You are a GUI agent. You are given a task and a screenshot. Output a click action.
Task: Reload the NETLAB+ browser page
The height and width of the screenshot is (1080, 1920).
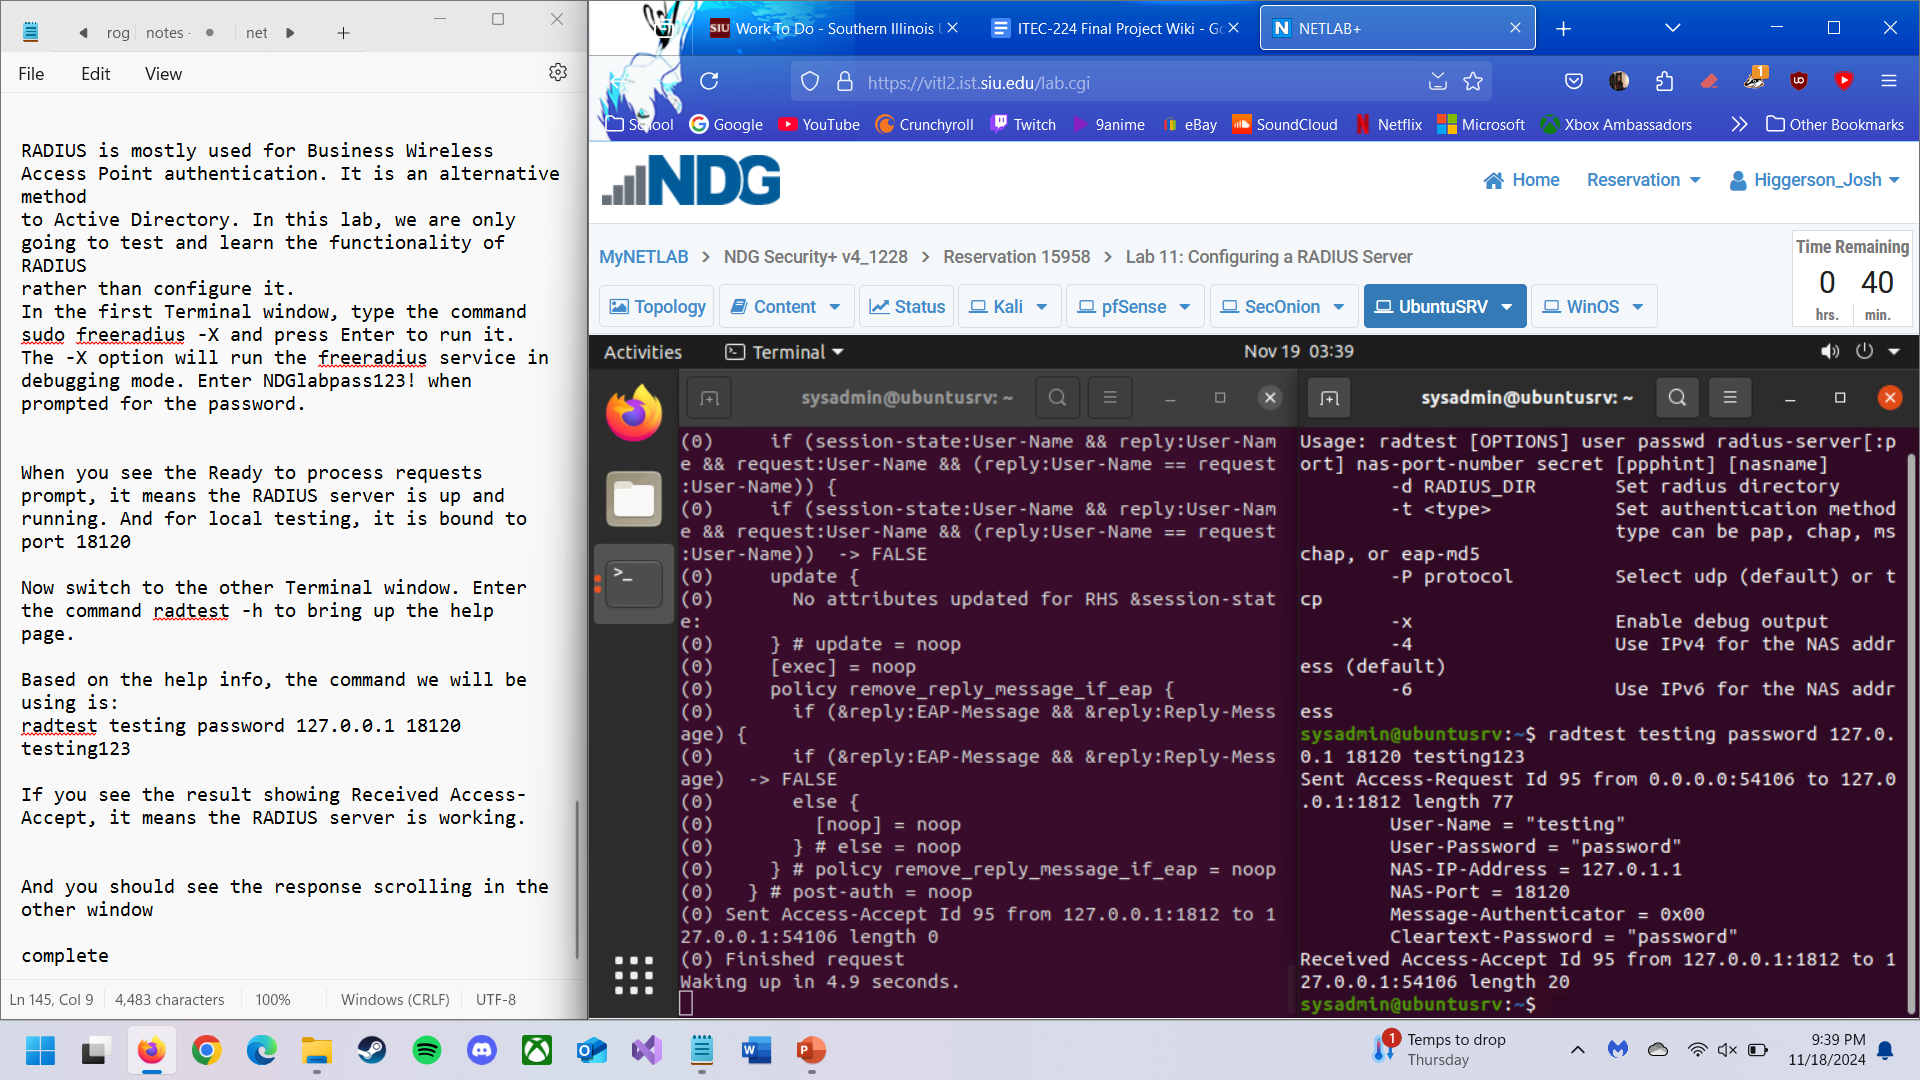pos(709,82)
